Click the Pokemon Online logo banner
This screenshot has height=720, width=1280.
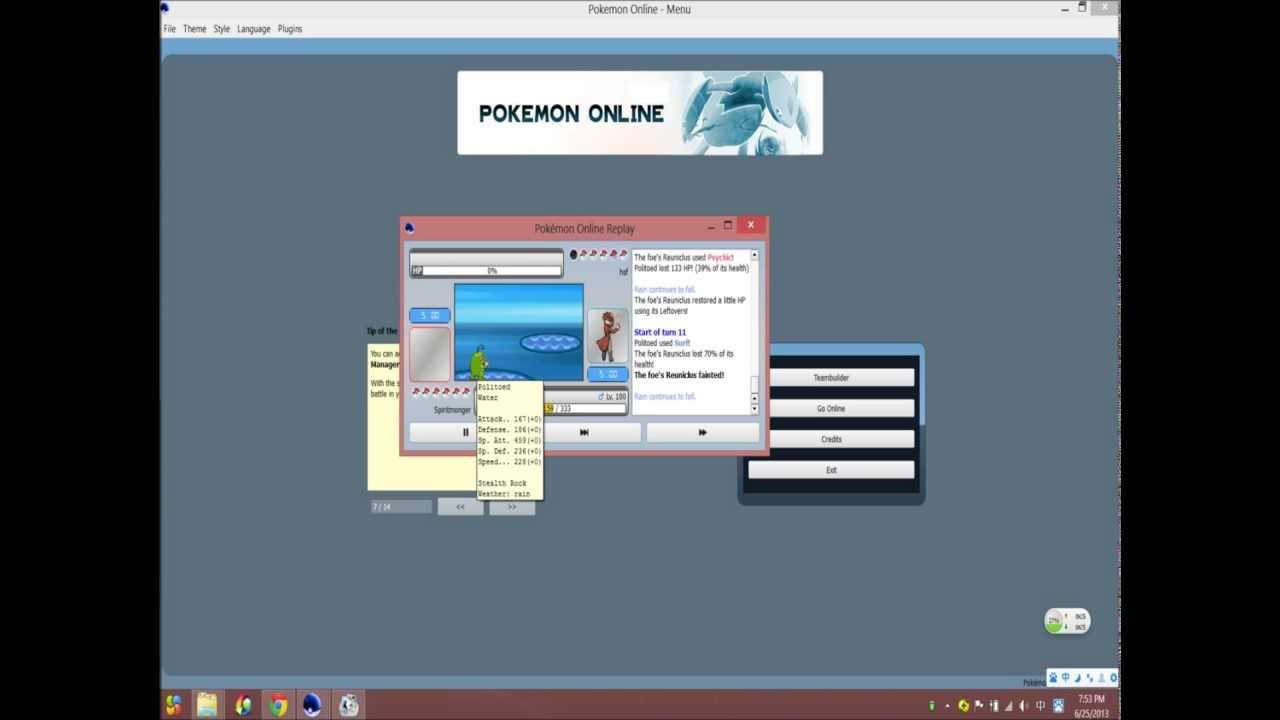point(640,113)
